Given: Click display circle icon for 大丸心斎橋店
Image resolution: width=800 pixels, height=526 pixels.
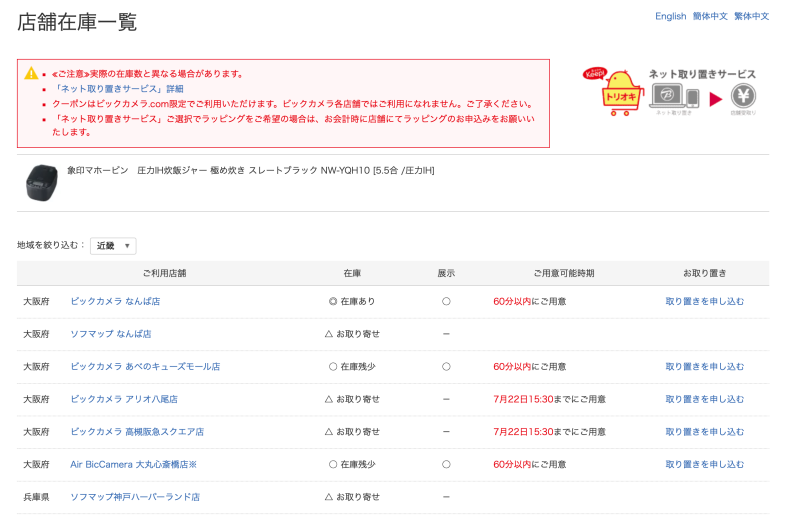Looking at the screenshot, I should click(446, 465).
